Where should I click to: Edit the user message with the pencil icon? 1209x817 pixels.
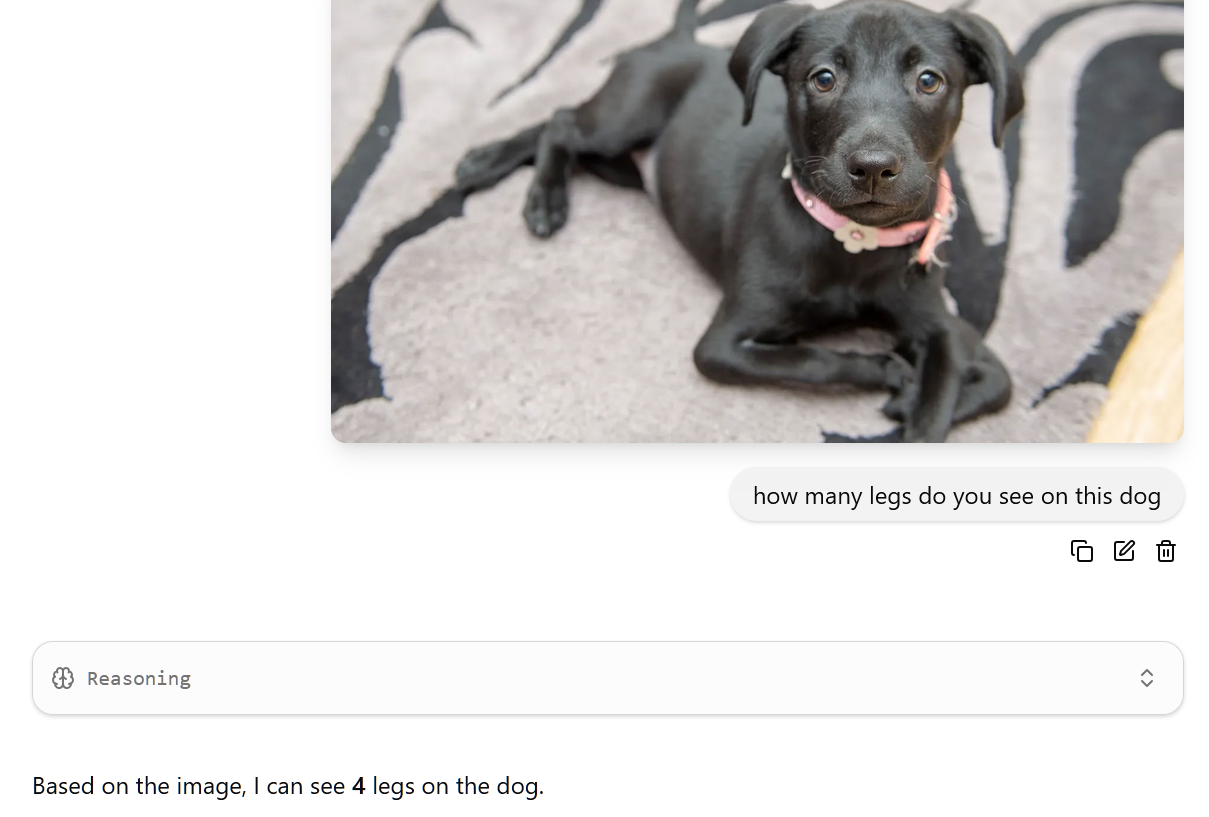1124,551
